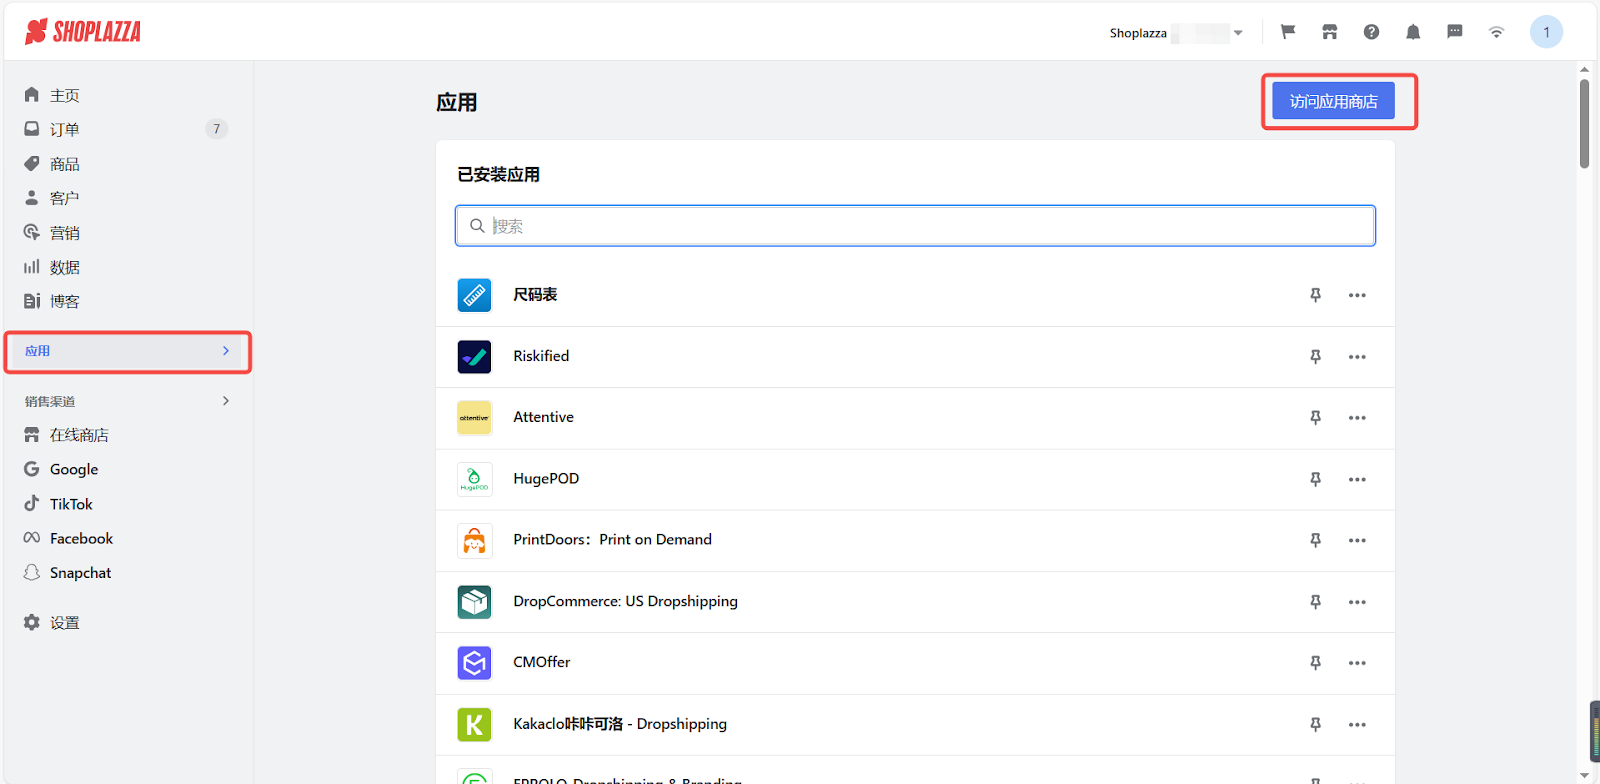Pin the Riskified app
The width and height of the screenshot is (1600, 784).
click(1316, 357)
